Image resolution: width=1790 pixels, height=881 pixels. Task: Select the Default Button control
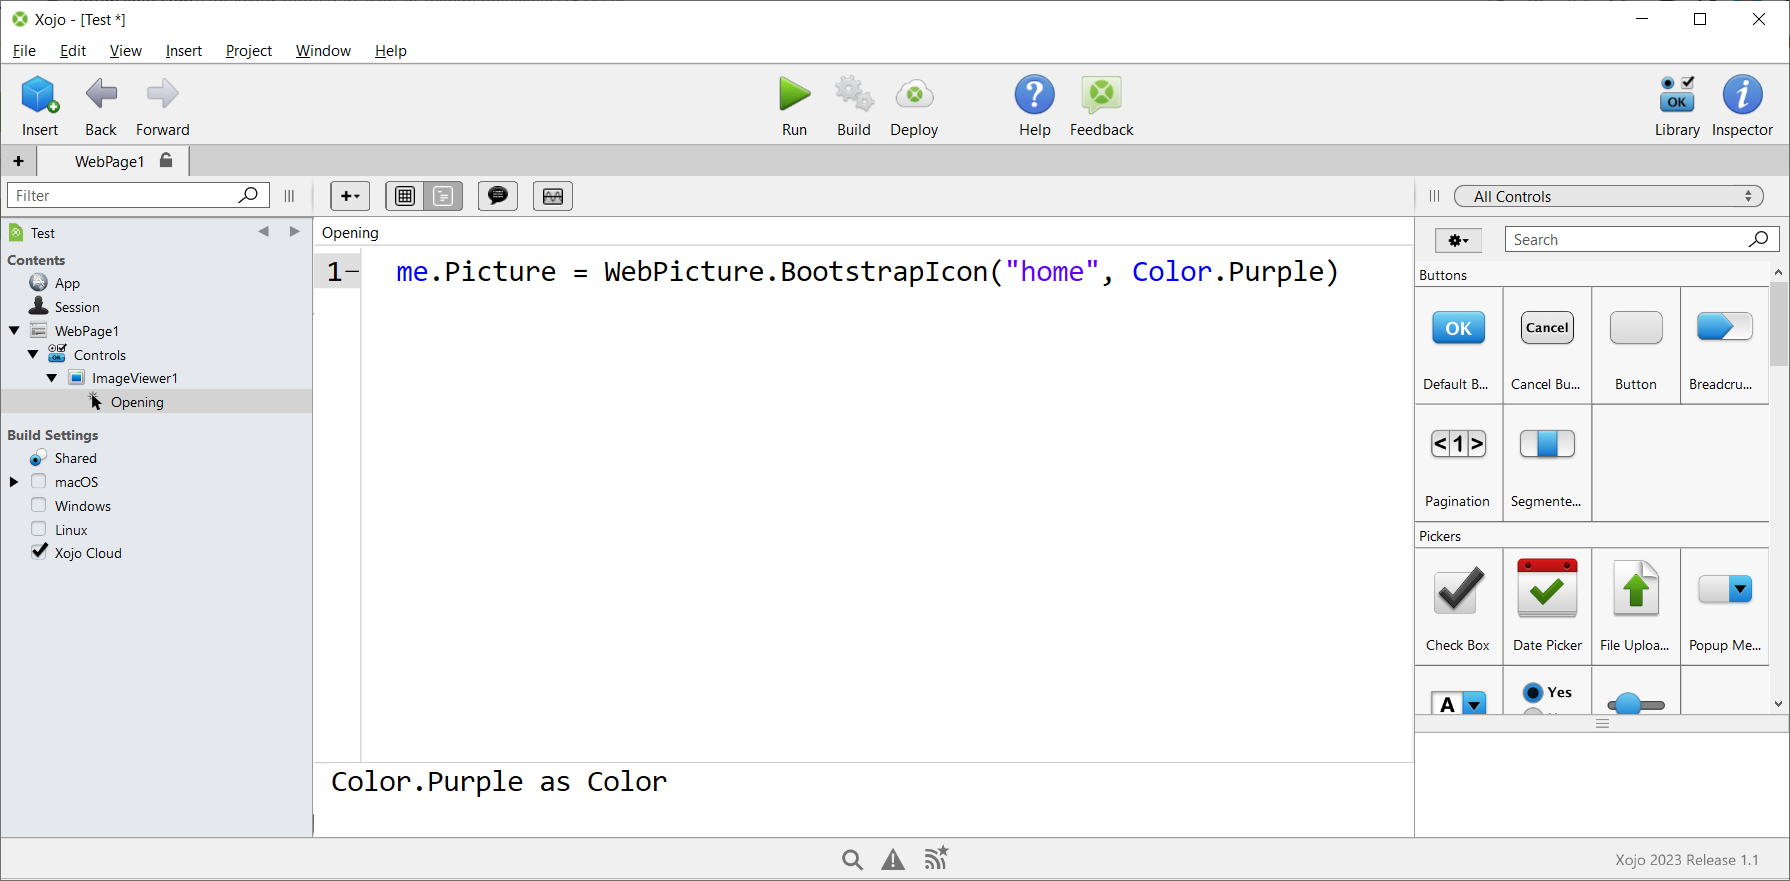(1458, 346)
